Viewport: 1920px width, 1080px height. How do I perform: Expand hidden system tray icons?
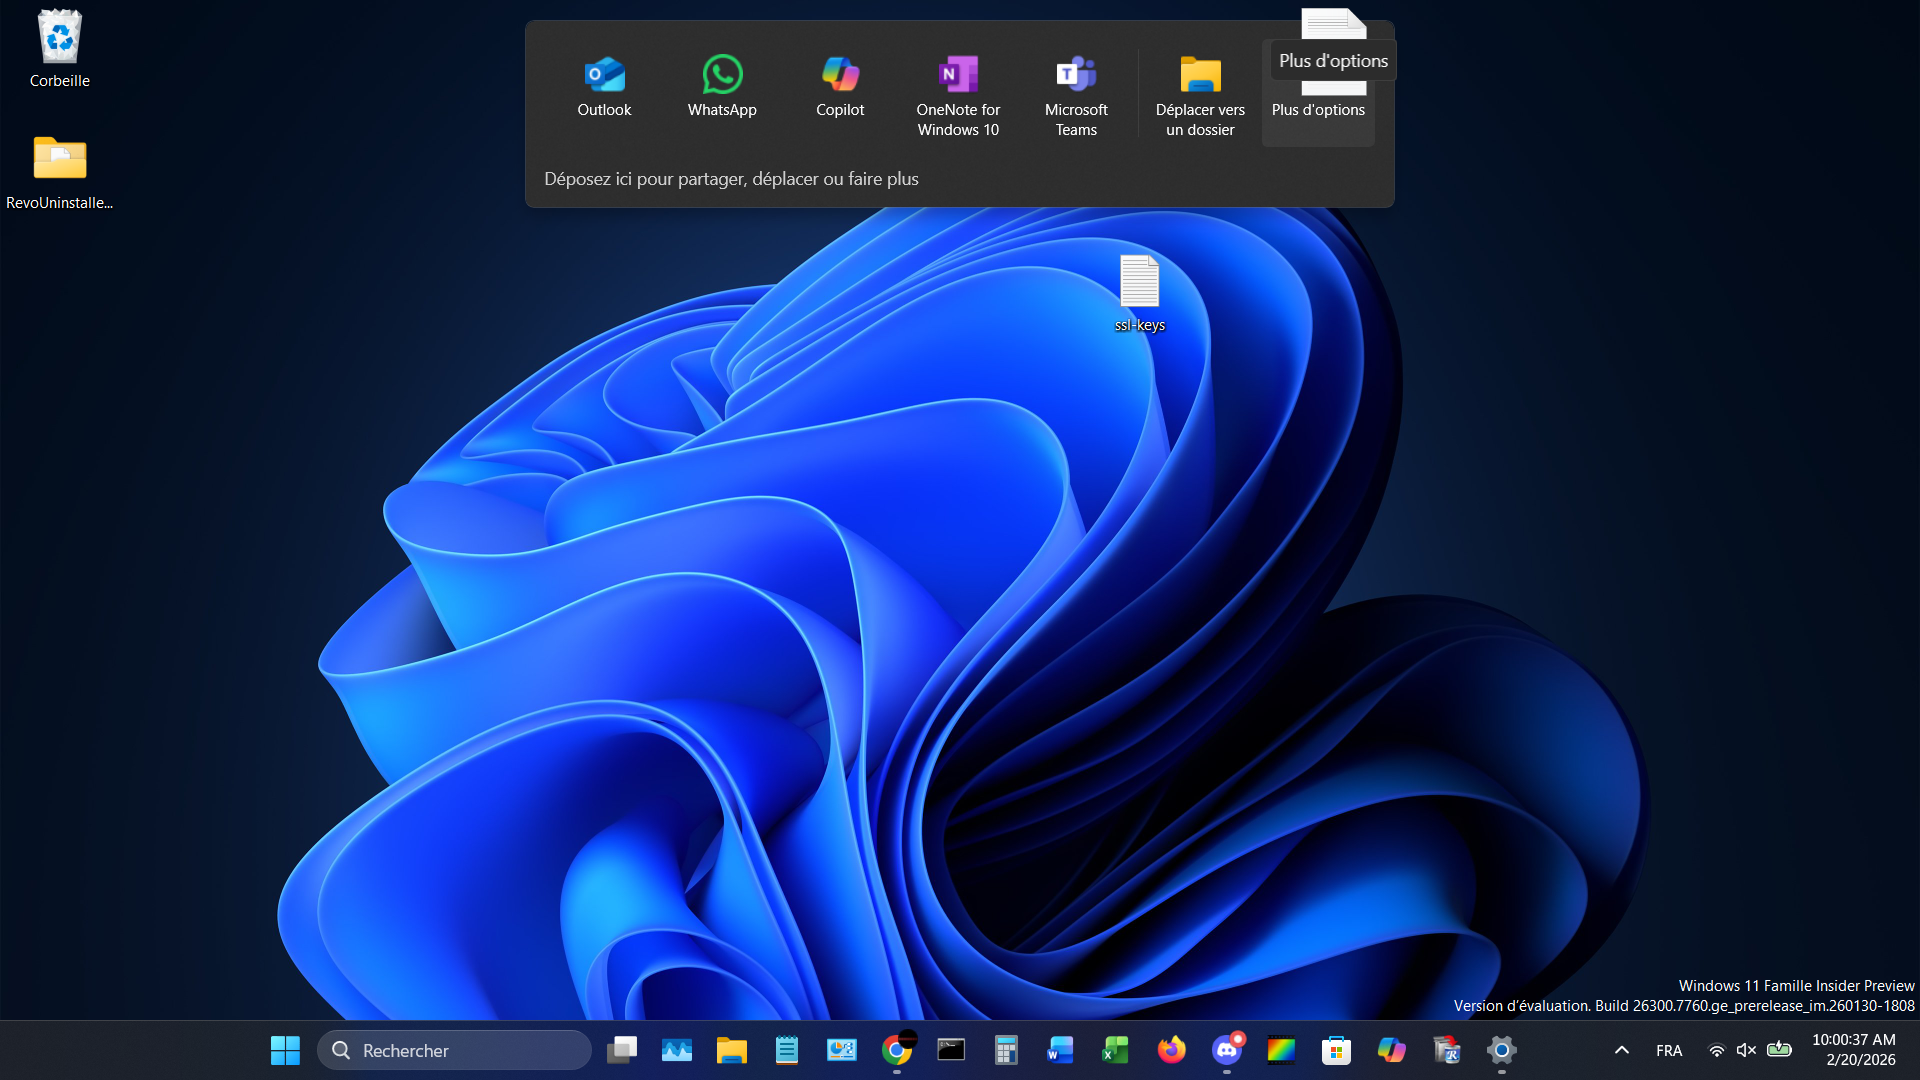pos(1621,1050)
